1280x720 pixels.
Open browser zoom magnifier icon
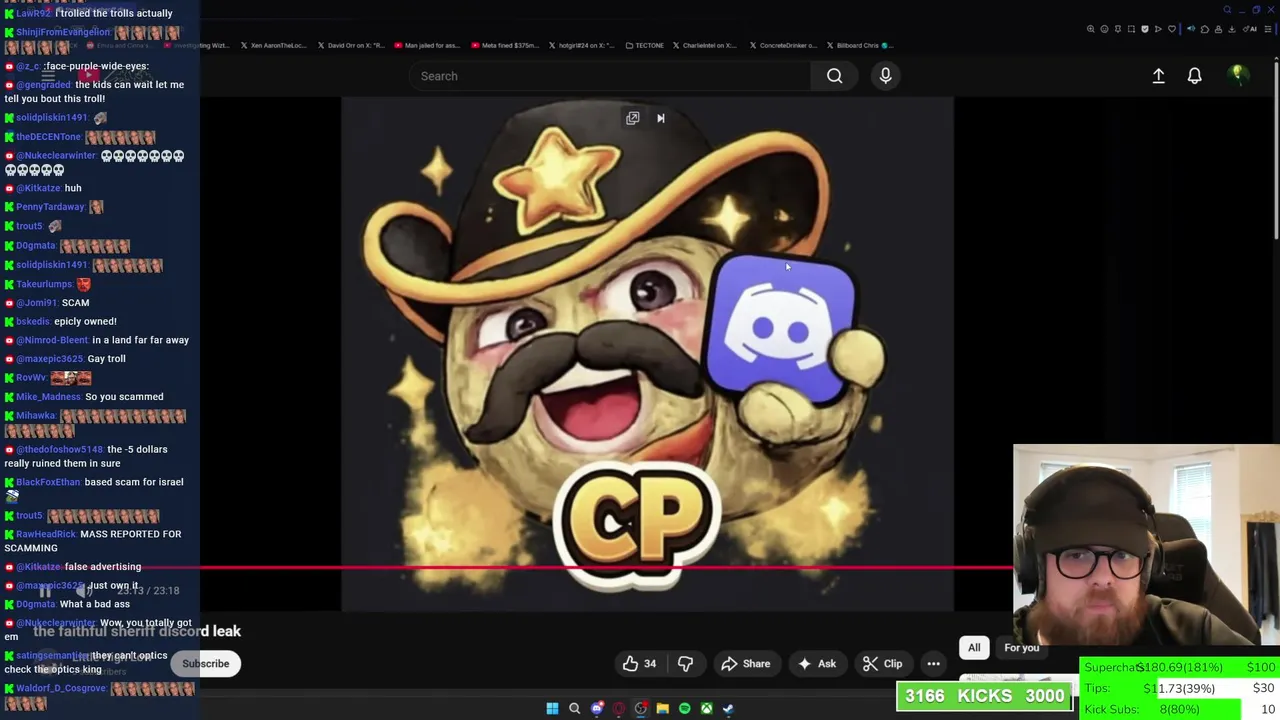pos(1091,29)
